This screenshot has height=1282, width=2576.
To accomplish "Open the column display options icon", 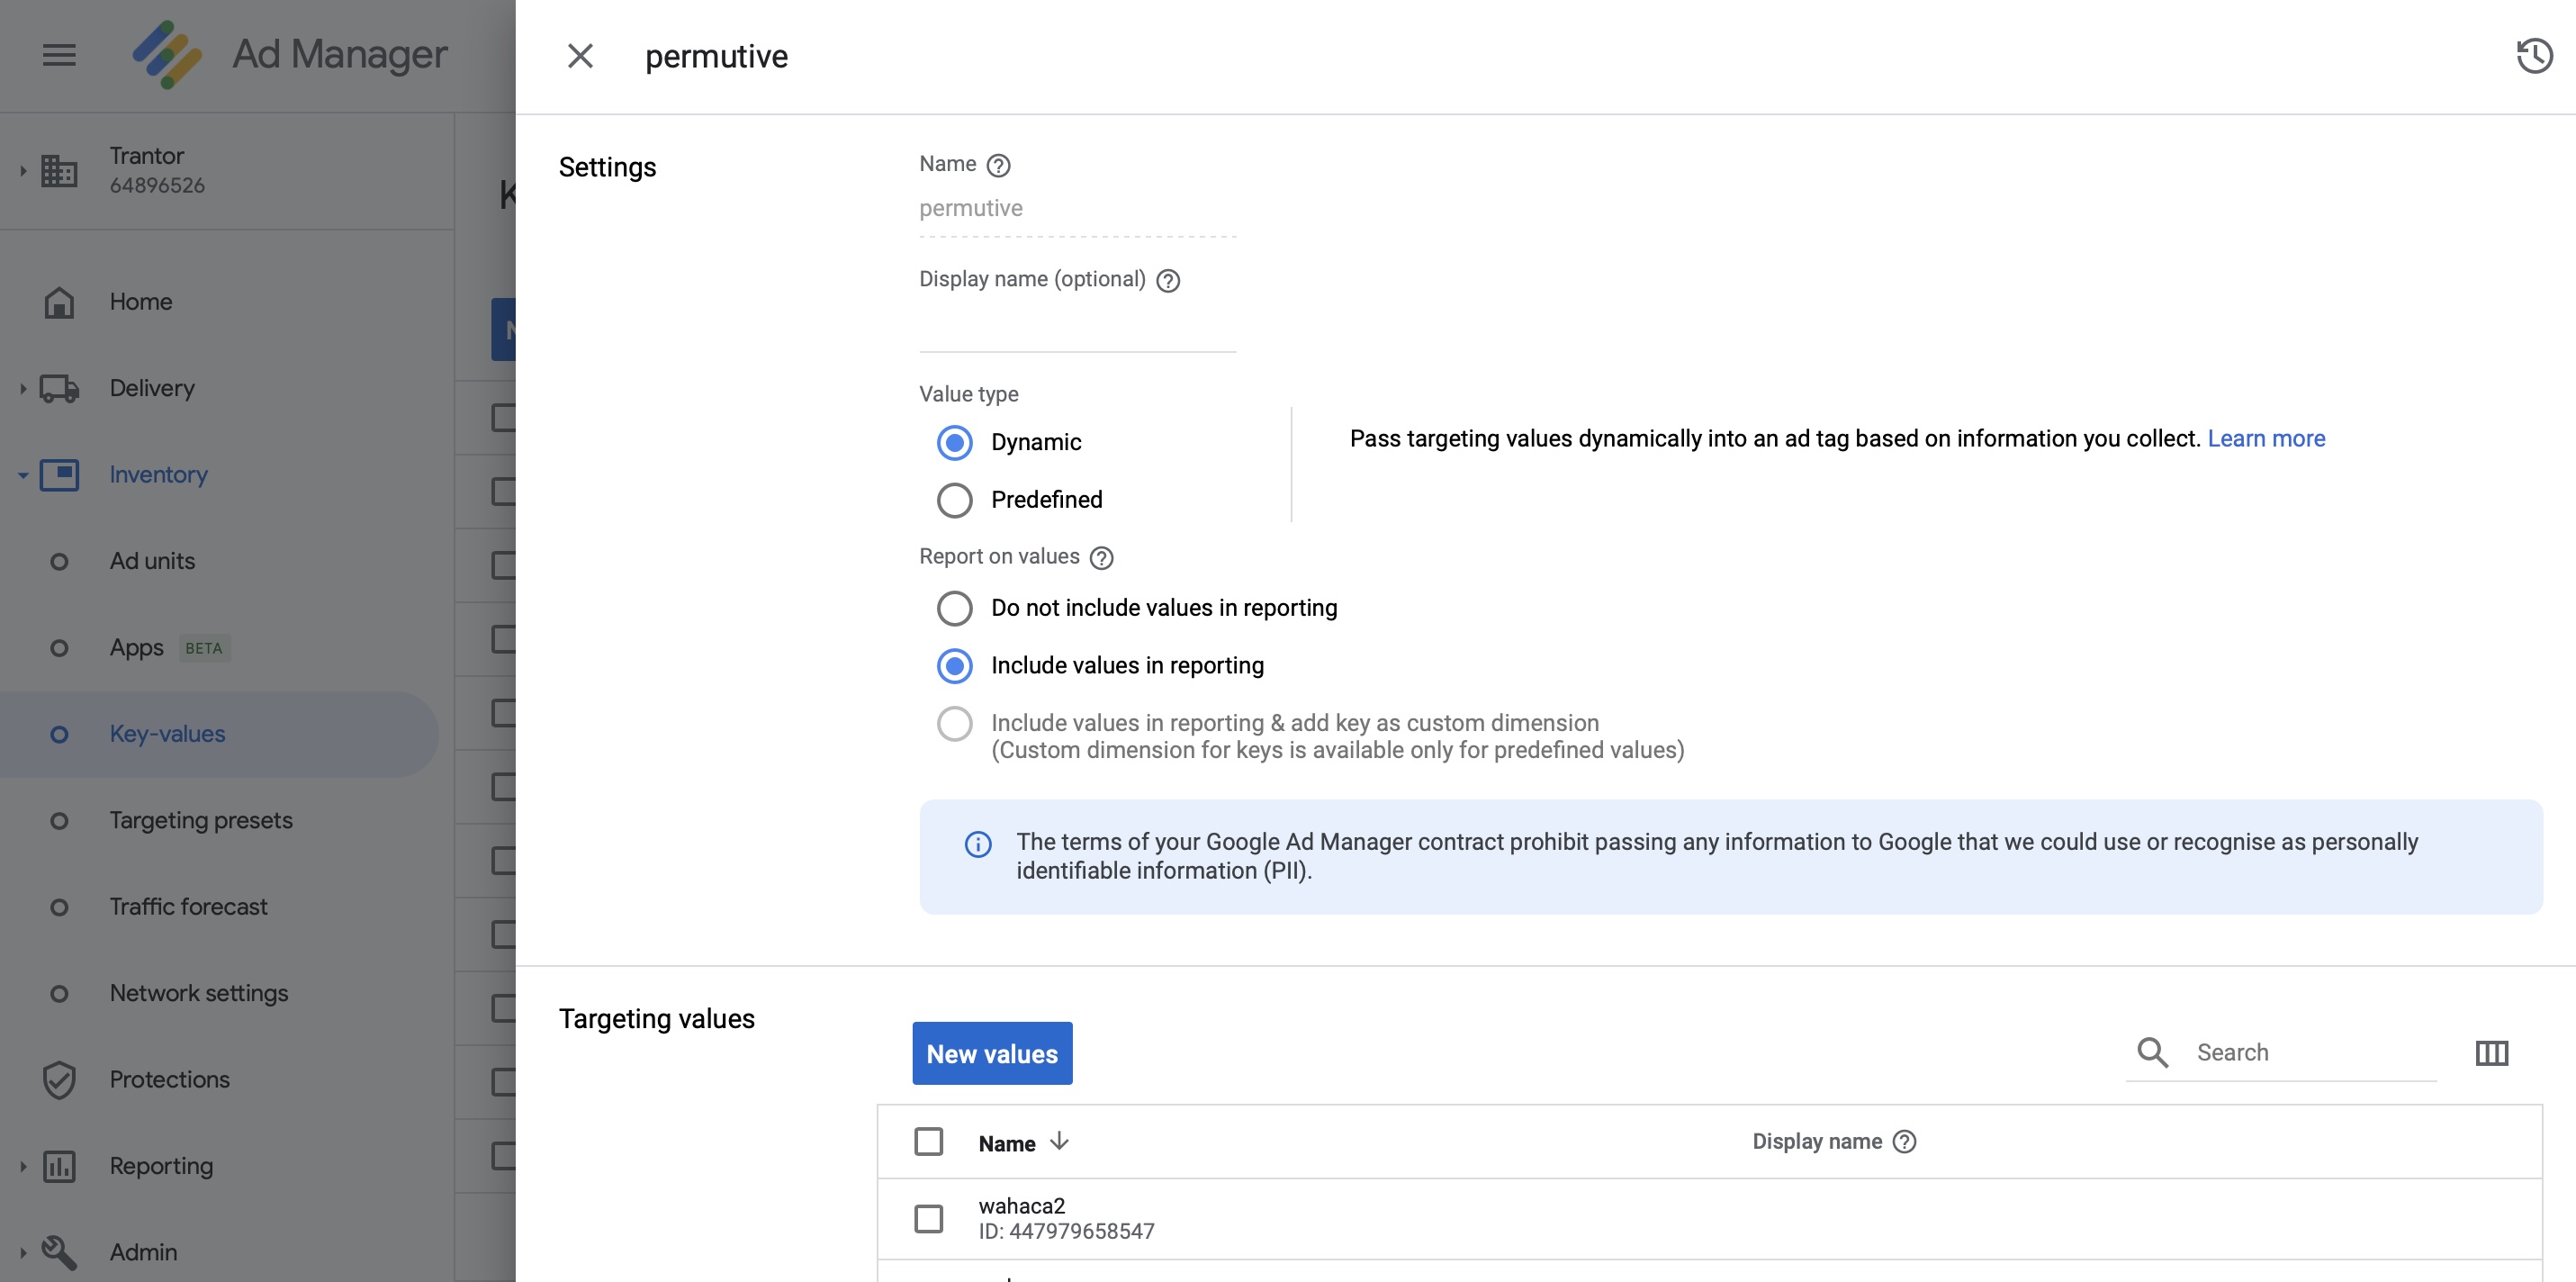I will pos(2492,1053).
